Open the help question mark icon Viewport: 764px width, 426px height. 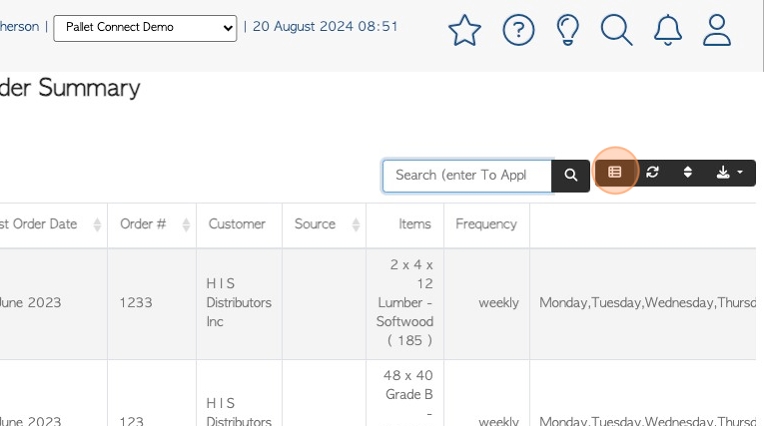click(518, 30)
